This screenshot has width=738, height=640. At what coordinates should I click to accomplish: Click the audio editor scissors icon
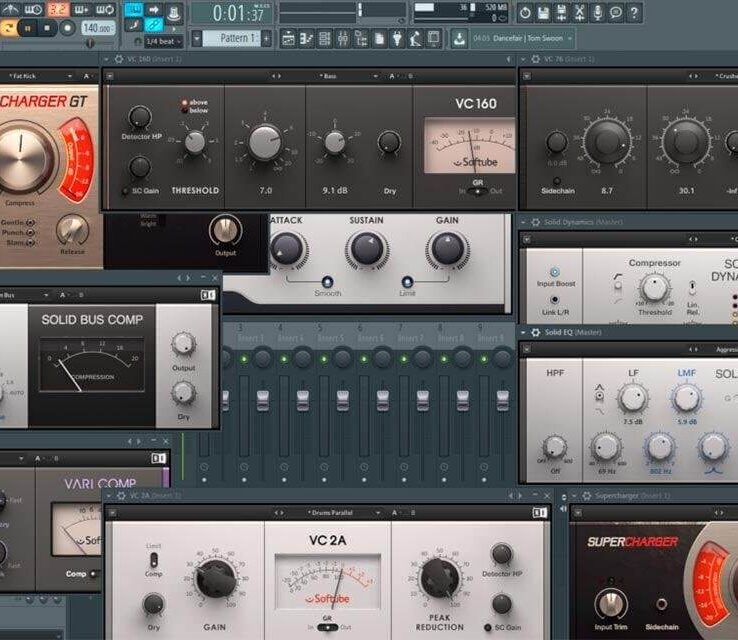point(579,13)
